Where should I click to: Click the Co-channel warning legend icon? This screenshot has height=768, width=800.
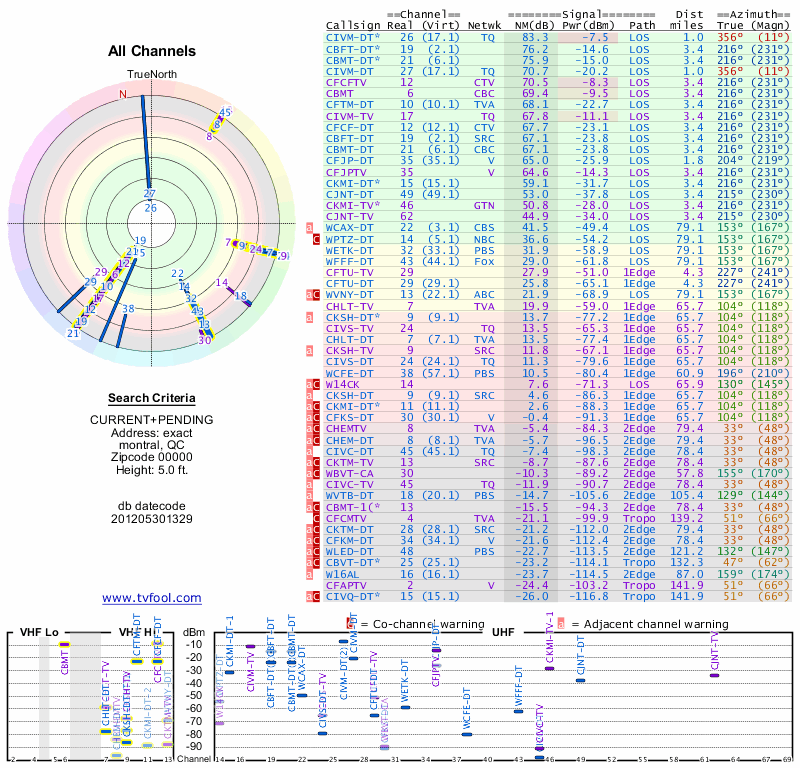pos(349,624)
